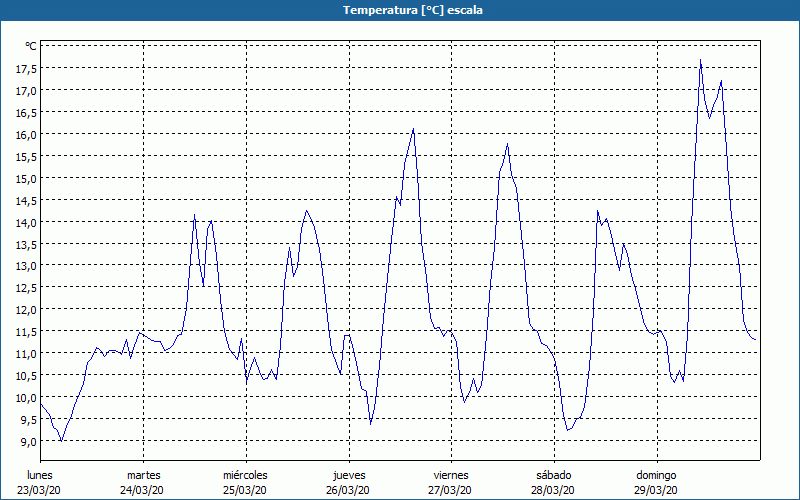Click the 16,5 axis value
This screenshot has height=500, width=800.
(x=26, y=112)
